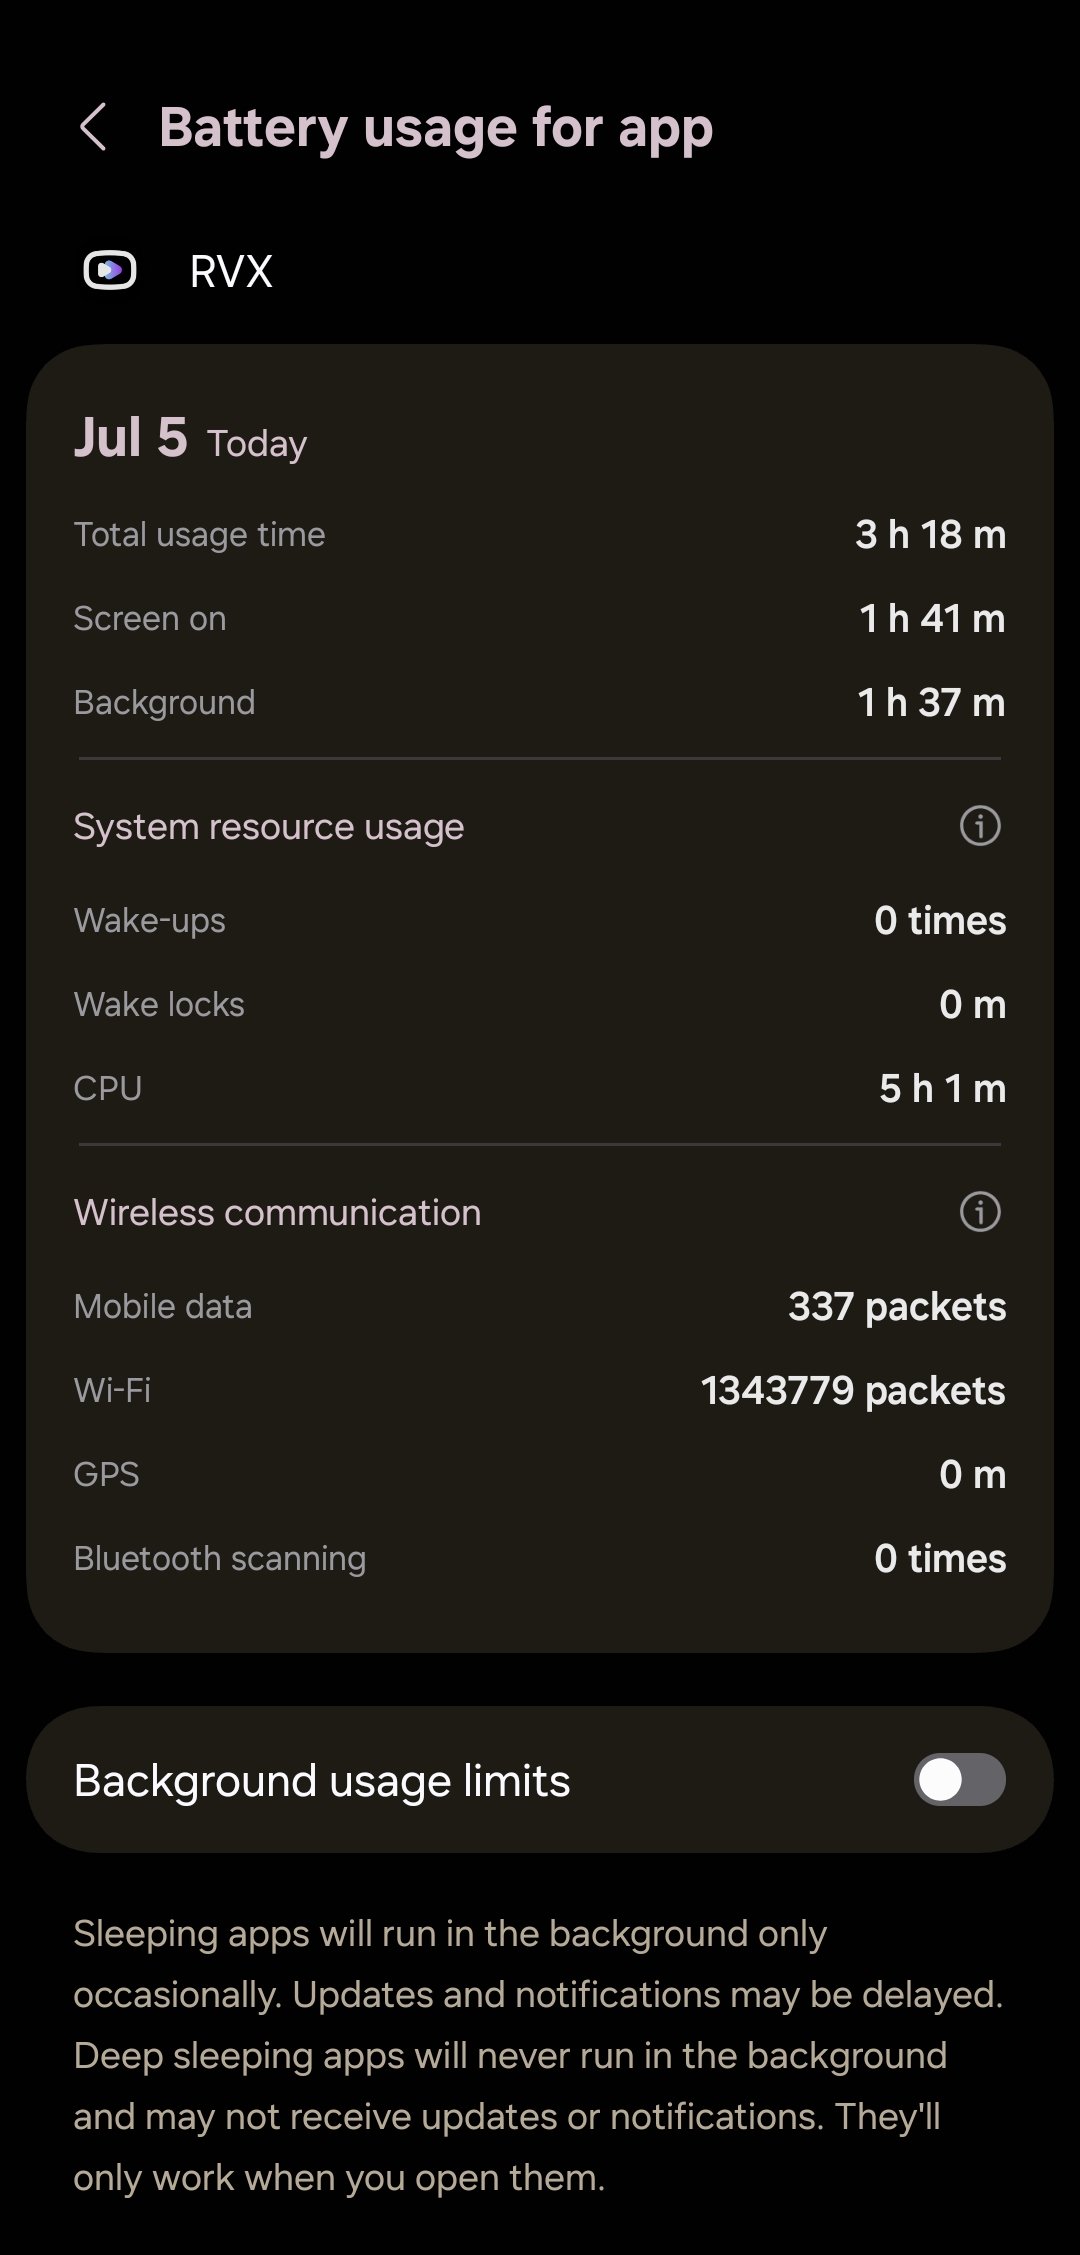The image size is (1080, 2255).
Task: Tap the Jul 5 date heading
Action: point(131,438)
